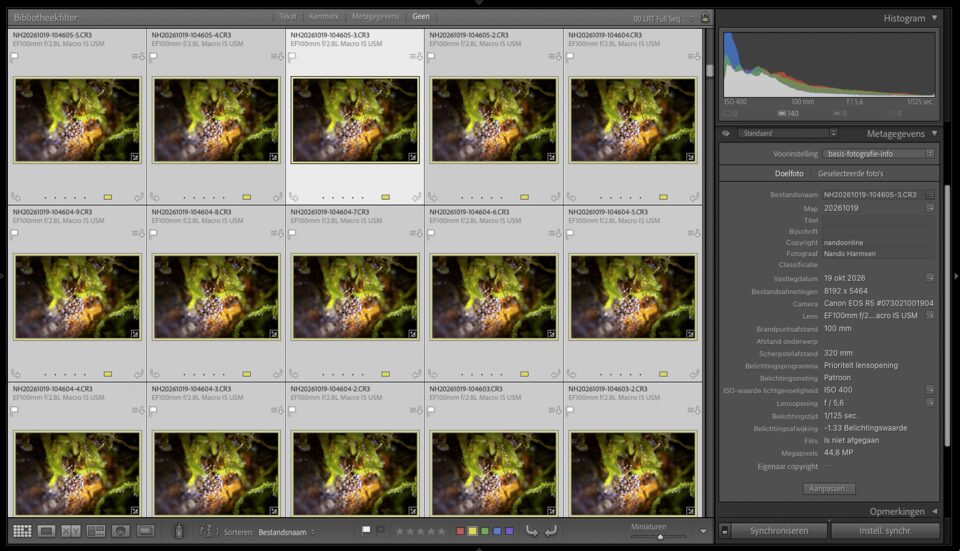
Task: Rotate photo left toolbar arrow
Action: coord(531,531)
